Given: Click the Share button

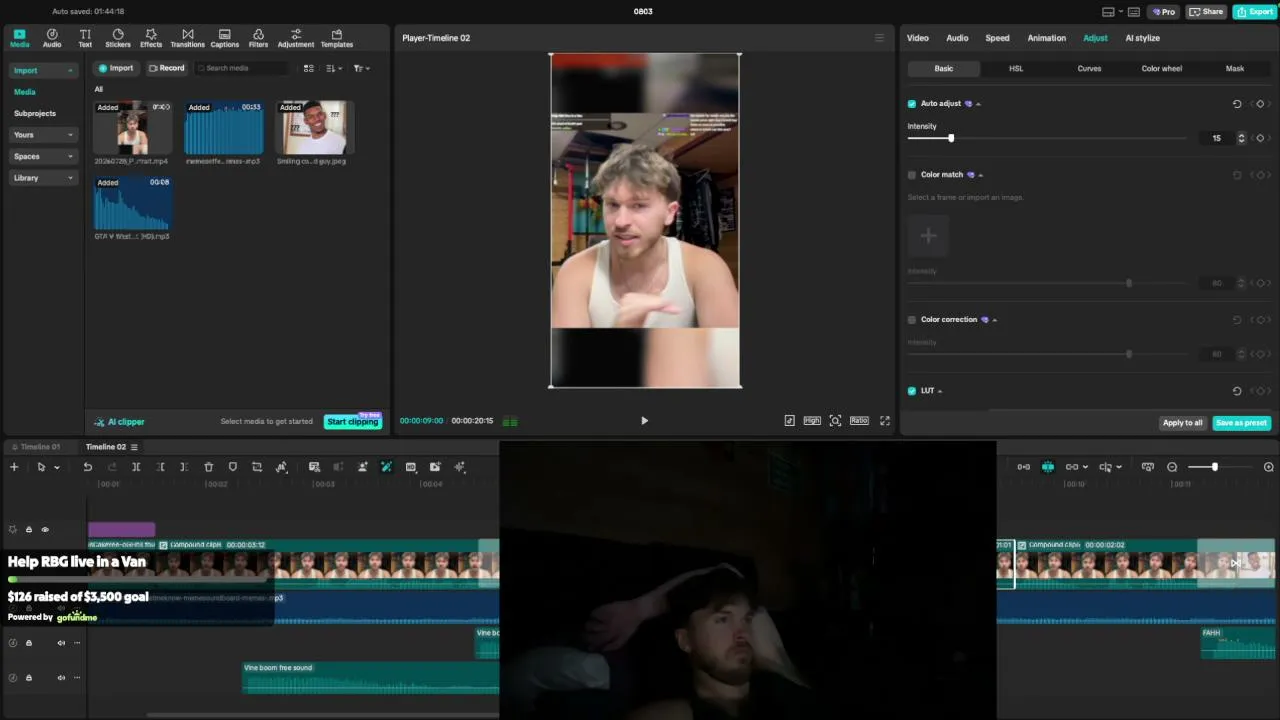Looking at the screenshot, I should point(1206,12).
